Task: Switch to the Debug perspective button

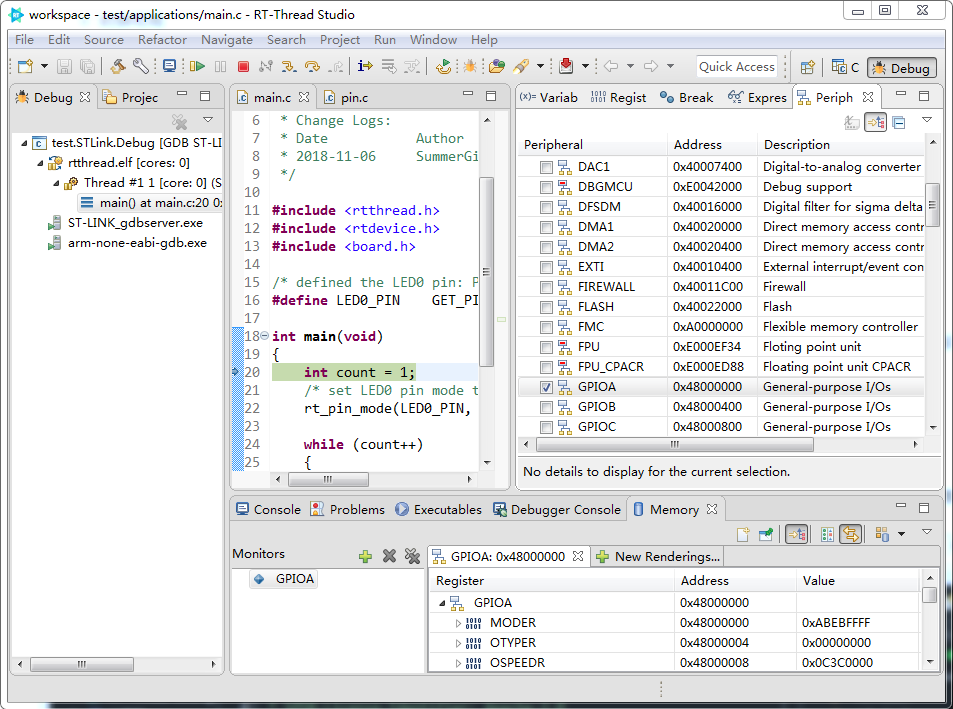Action: 902,68
